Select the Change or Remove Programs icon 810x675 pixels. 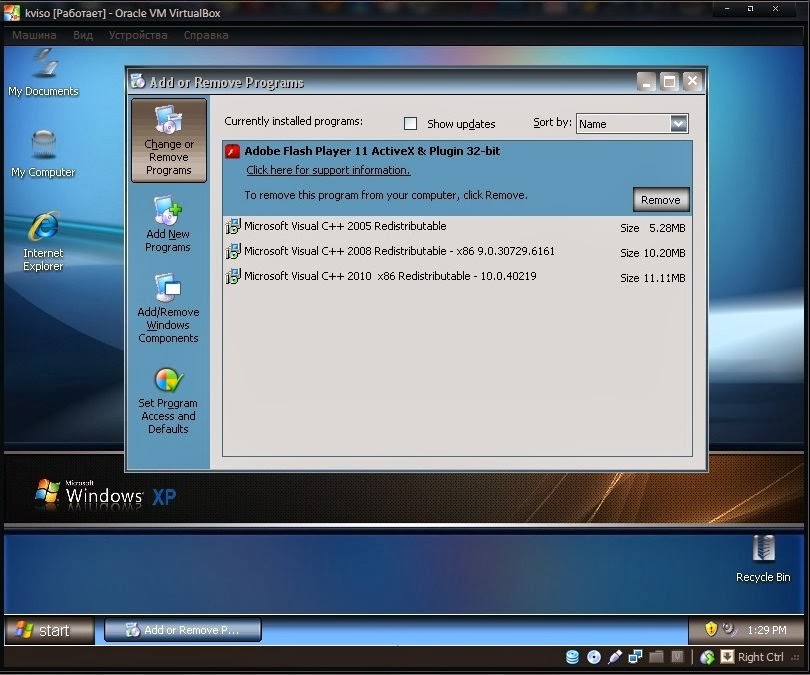tap(168, 140)
